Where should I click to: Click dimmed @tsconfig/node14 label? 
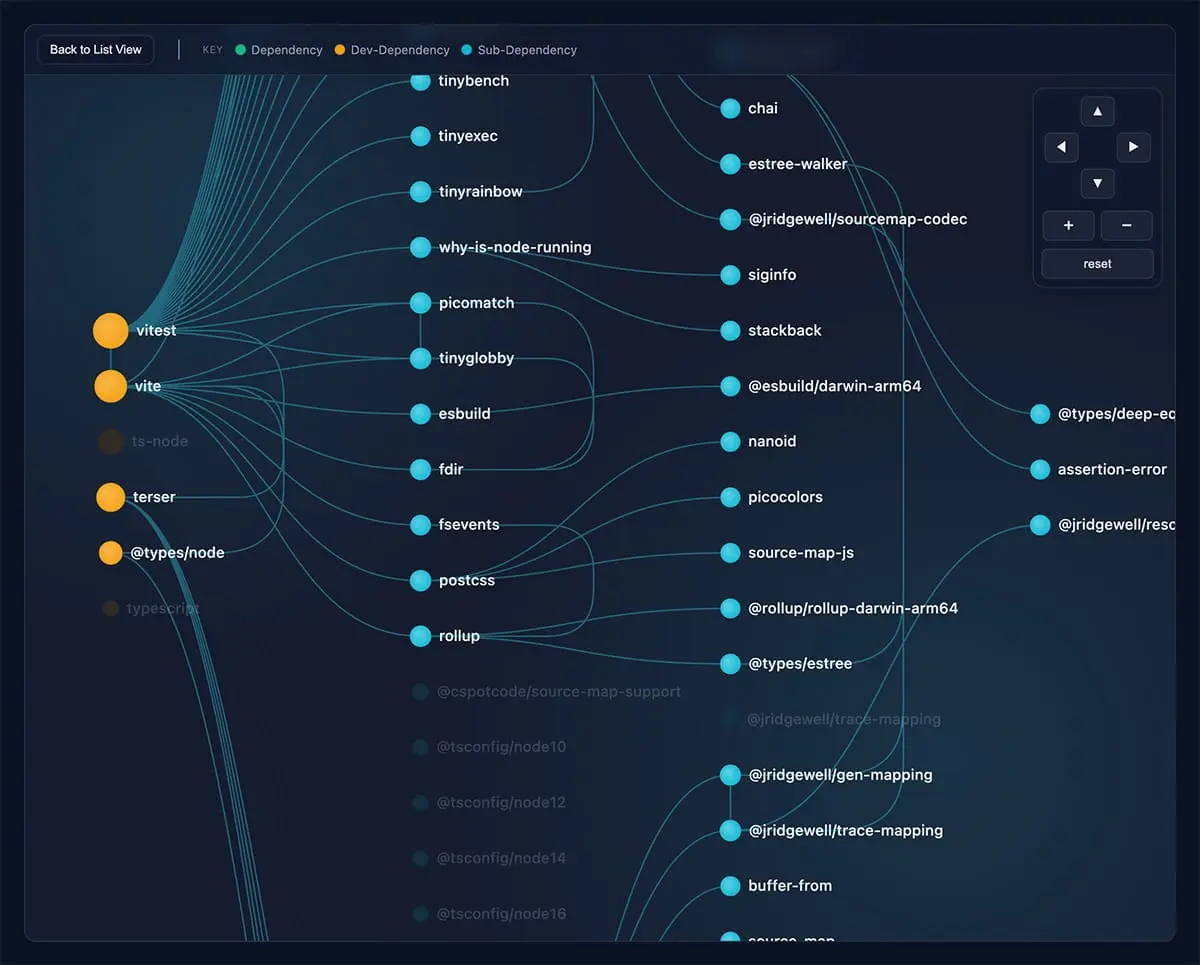[x=502, y=858]
